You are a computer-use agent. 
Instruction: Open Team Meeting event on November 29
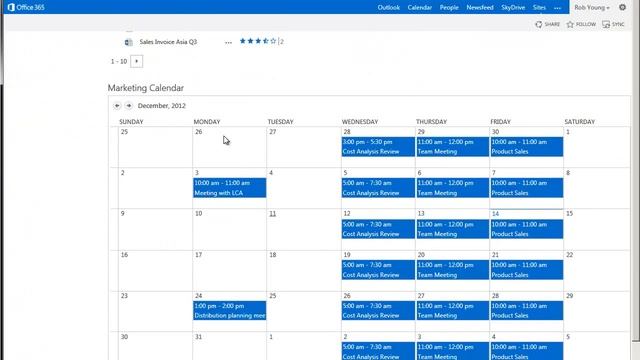[x=452, y=147]
